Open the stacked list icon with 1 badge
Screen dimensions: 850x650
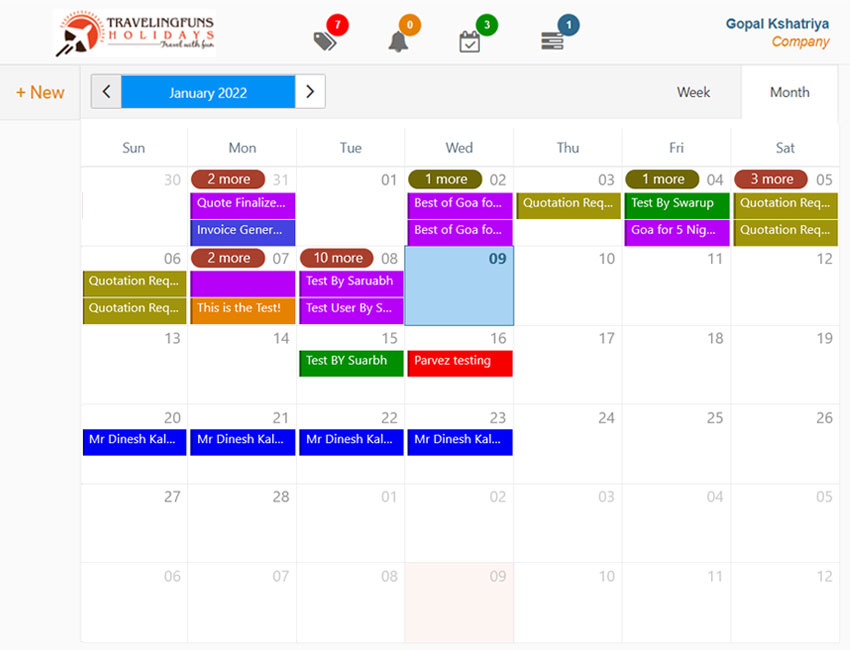pos(552,41)
